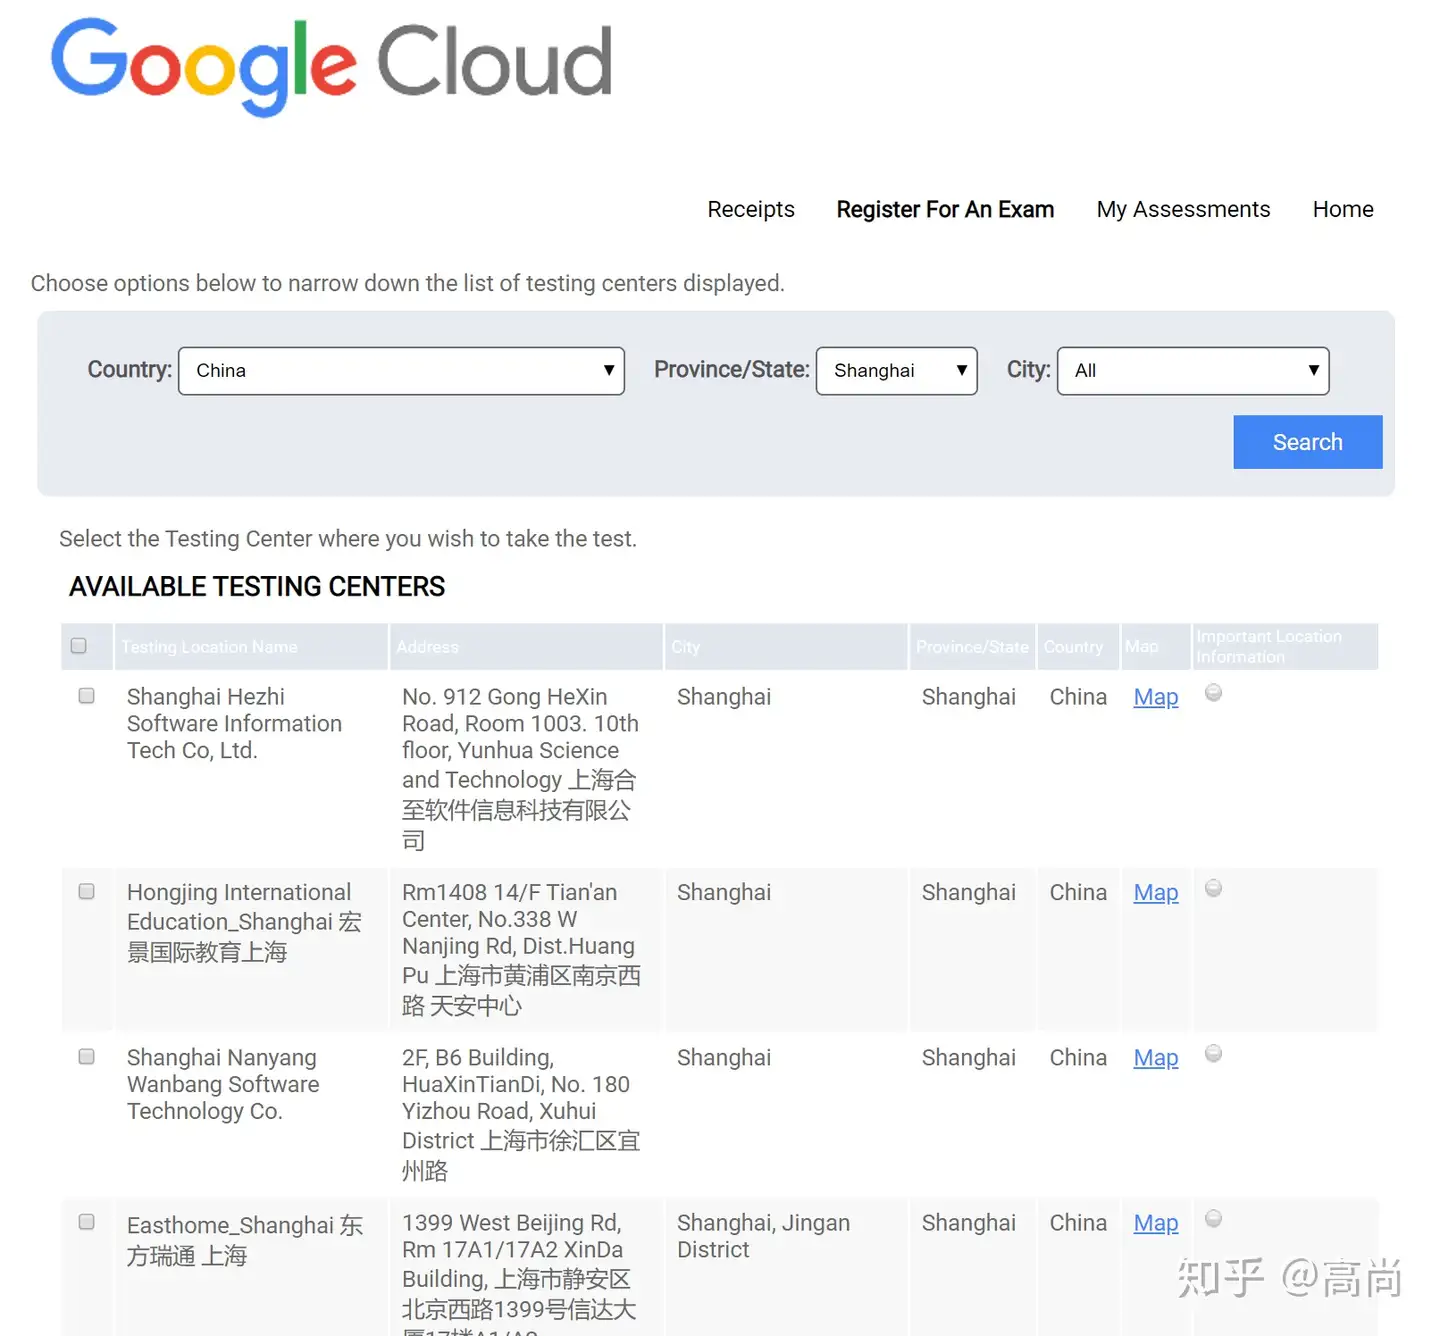Check the Shanghai Hezhi Software testing center
The width and height of the screenshot is (1440, 1336).
[87, 696]
